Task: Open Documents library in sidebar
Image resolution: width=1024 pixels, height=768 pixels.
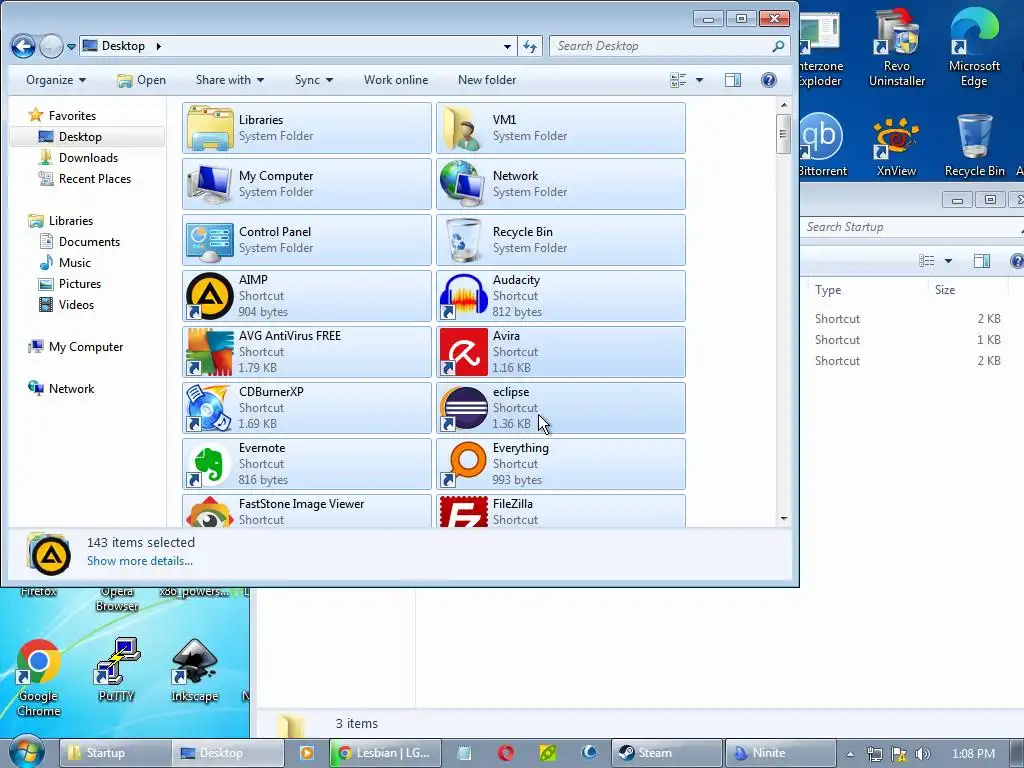Action: coord(89,242)
